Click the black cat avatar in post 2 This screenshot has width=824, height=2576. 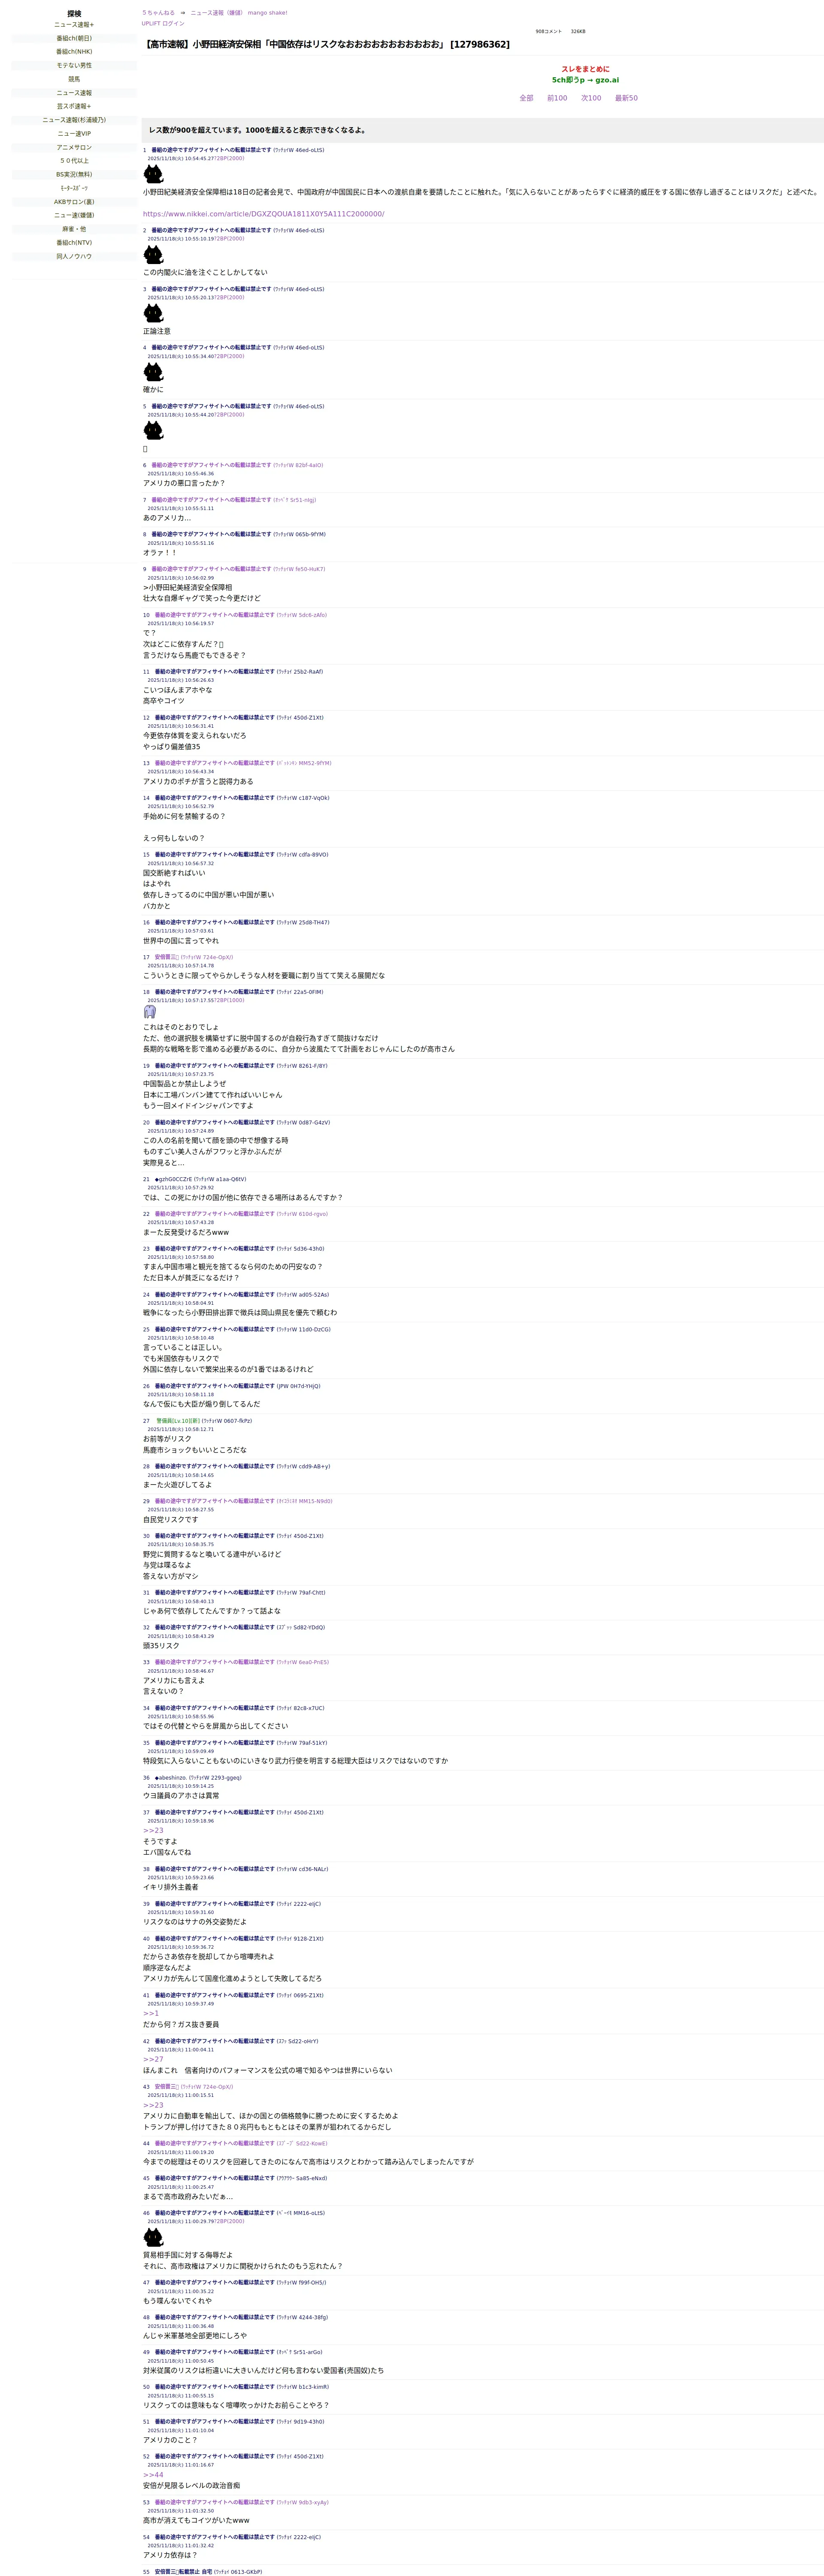pyautogui.click(x=153, y=254)
